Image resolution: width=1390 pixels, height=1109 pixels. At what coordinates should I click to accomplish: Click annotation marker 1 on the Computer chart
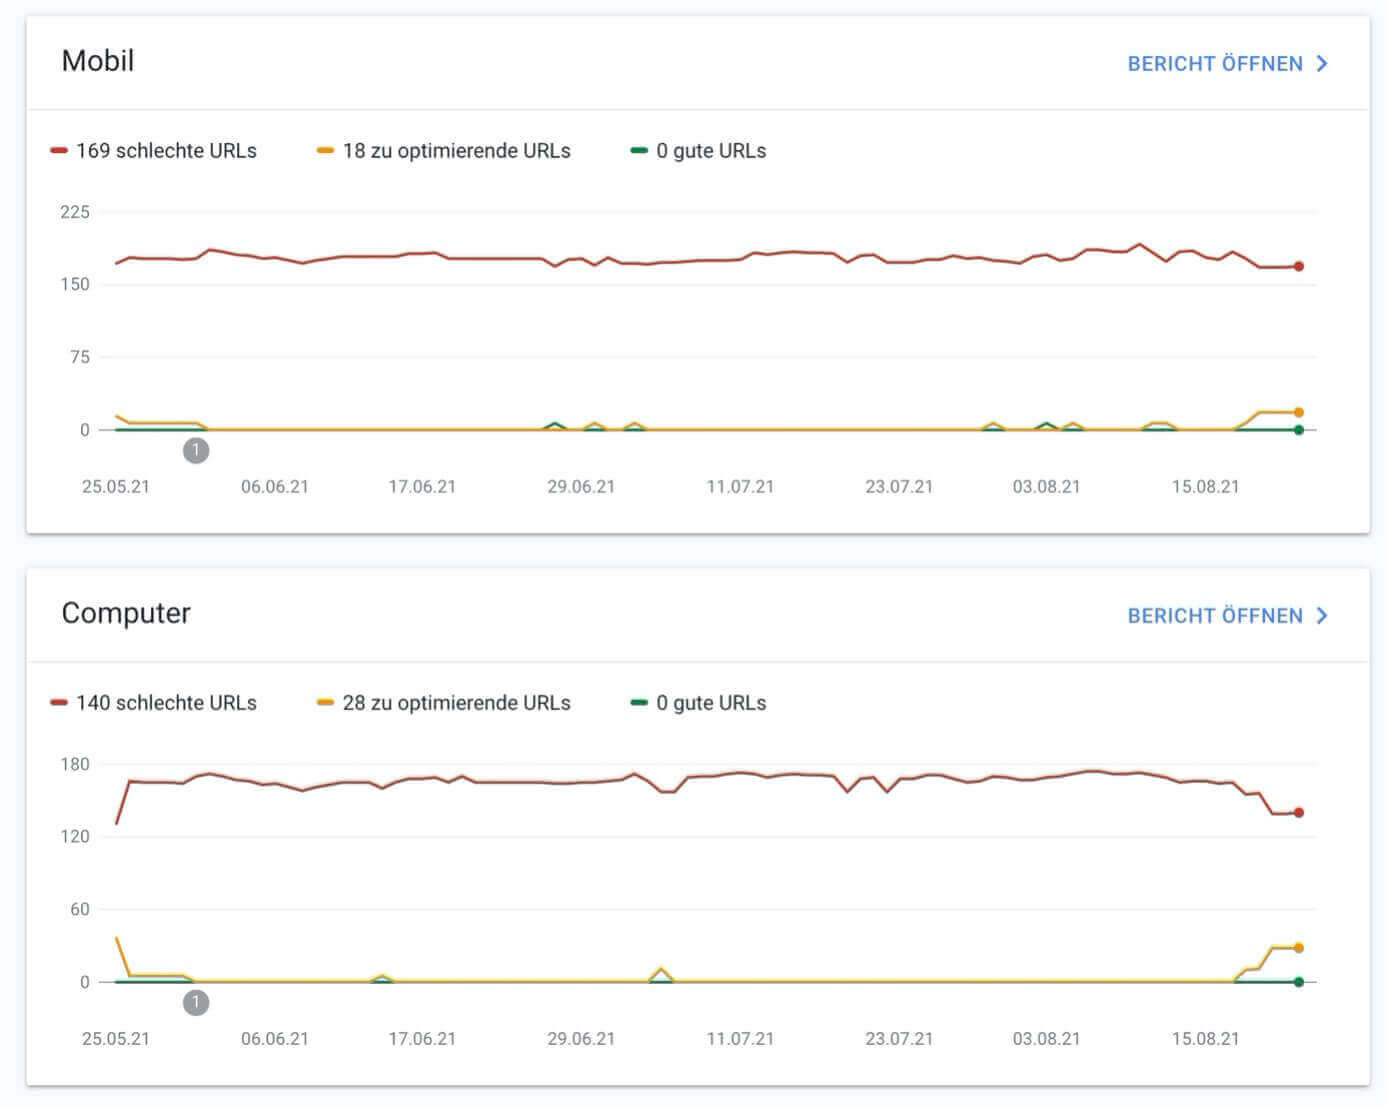pos(196,1002)
